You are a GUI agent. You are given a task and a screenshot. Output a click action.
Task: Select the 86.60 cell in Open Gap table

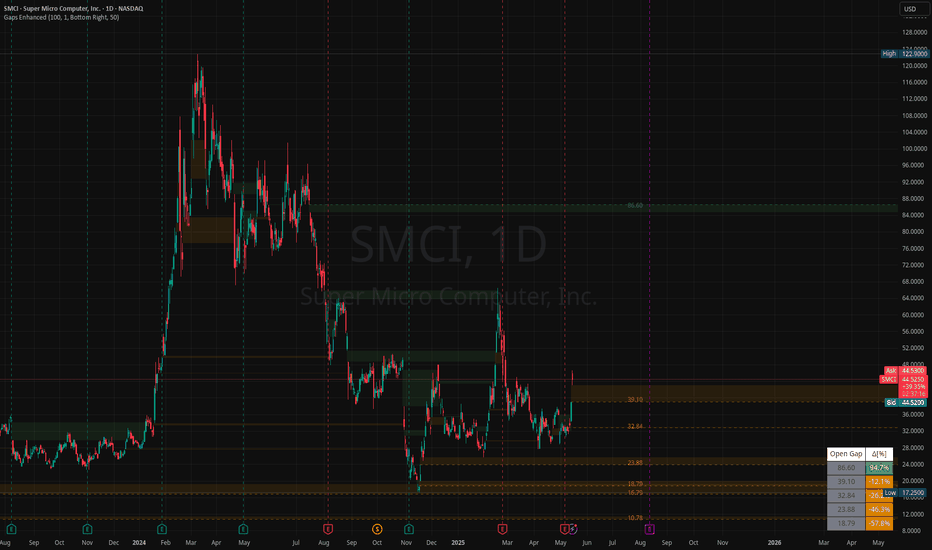[x=846, y=468]
